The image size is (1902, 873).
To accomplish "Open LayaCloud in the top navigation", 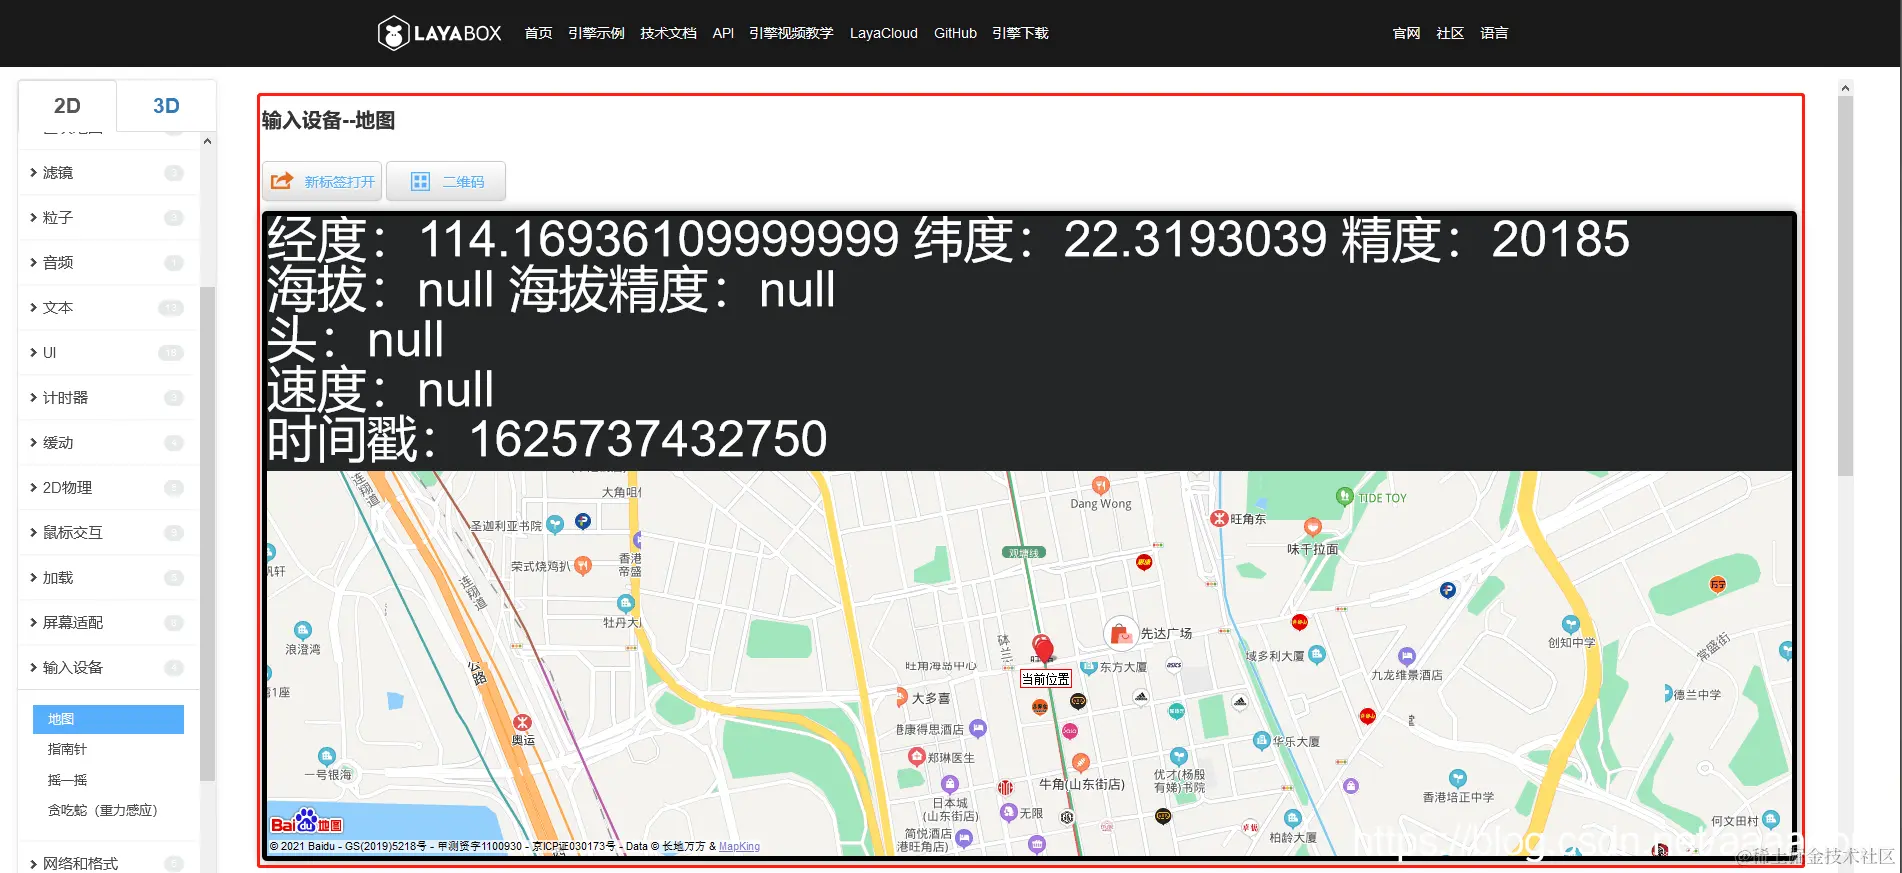I will coord(884,33).
